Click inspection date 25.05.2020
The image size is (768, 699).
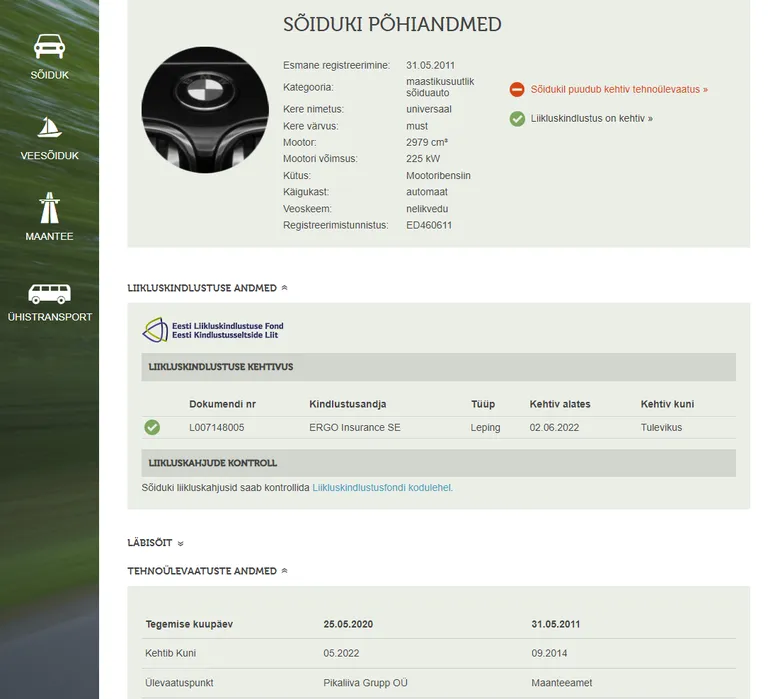348,624
